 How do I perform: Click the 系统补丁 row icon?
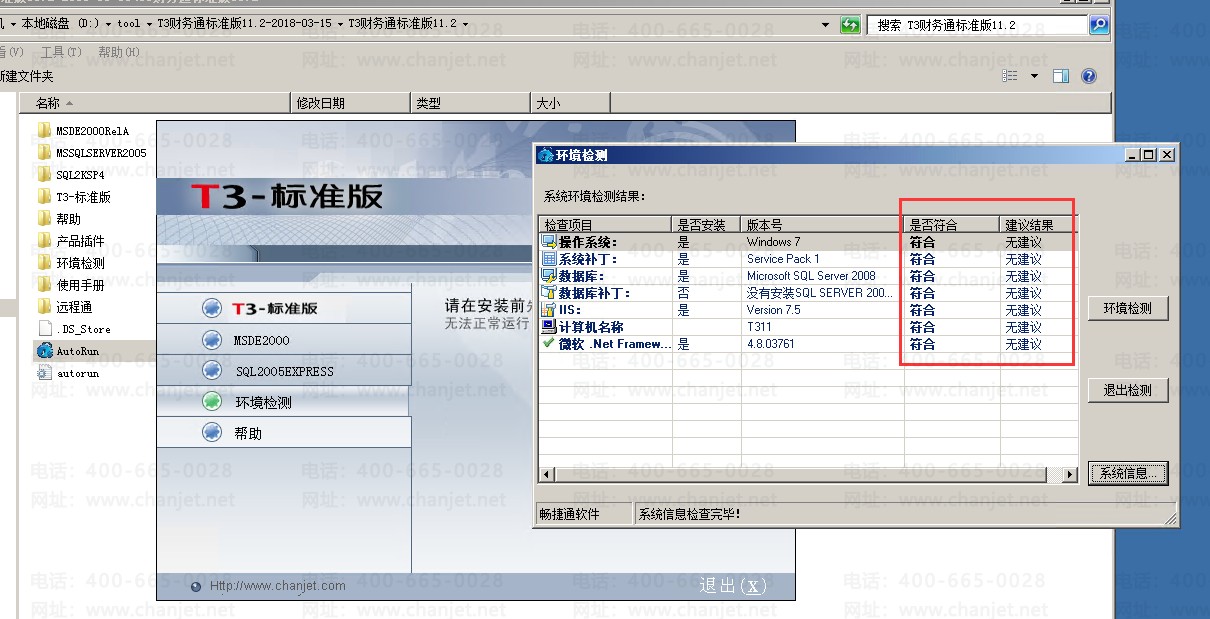point(548,259)
